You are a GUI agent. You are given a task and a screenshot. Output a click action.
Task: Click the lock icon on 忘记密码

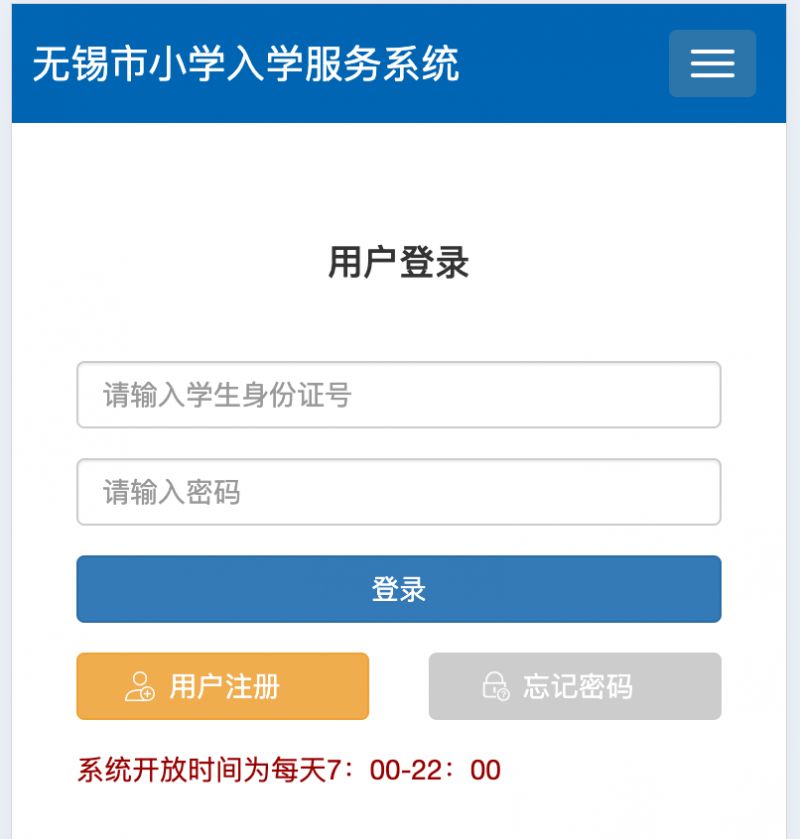point(496,687)
